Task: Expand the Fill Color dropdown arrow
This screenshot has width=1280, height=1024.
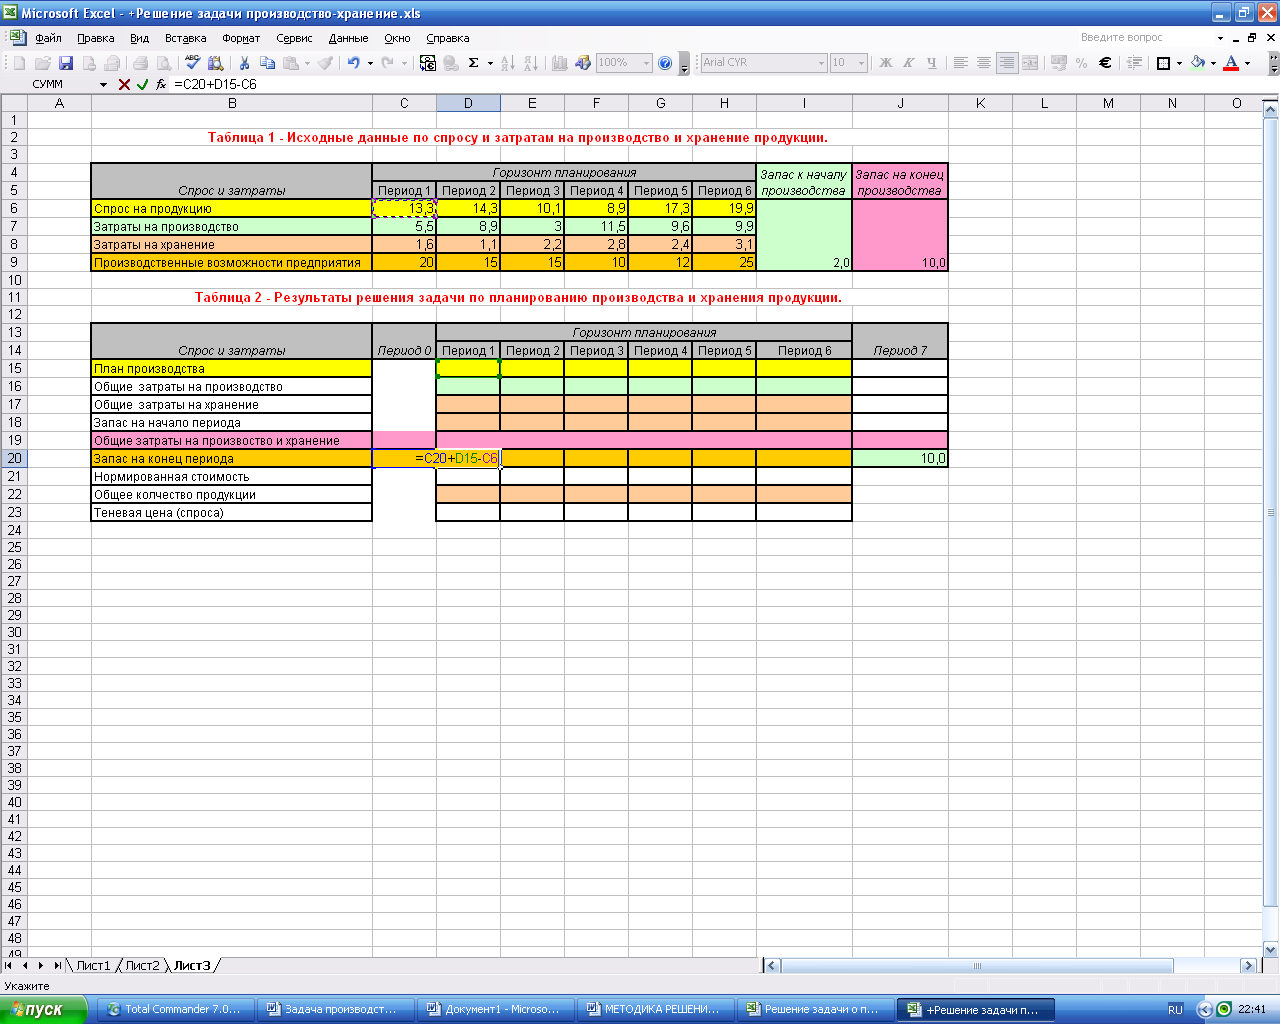Action: [x=1214, y=63]
